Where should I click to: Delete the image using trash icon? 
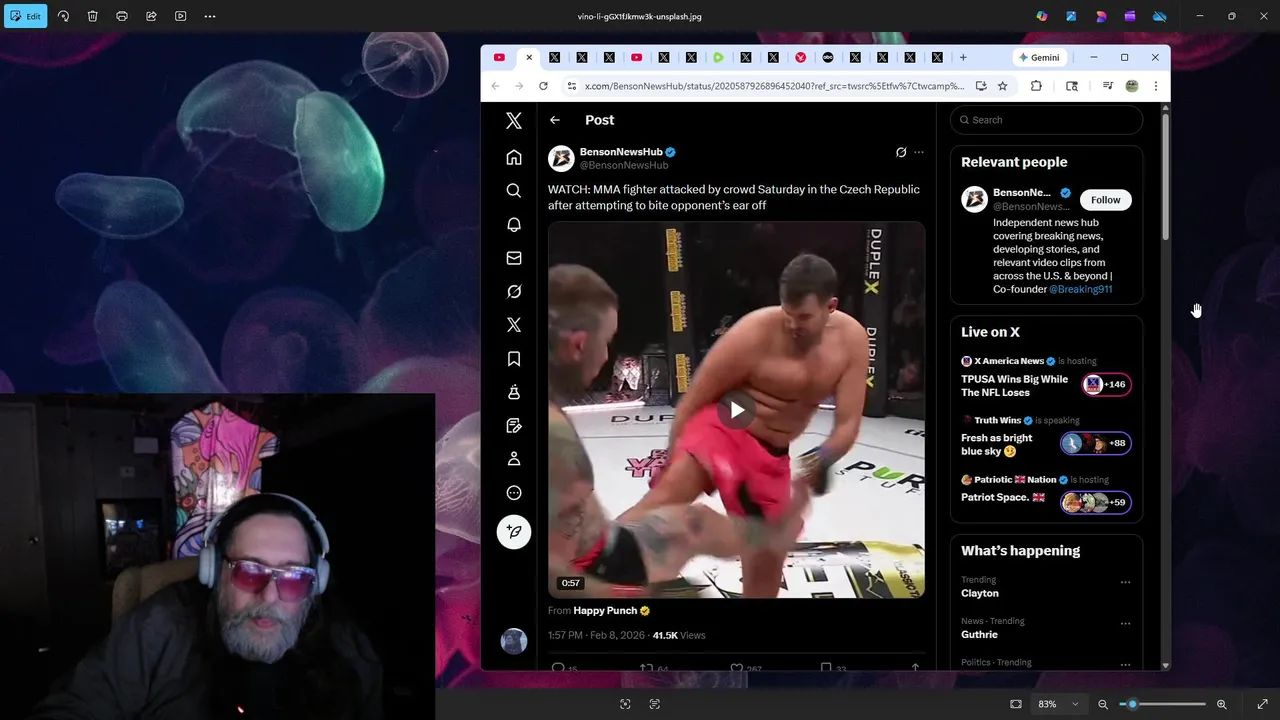tap(92, 16)
